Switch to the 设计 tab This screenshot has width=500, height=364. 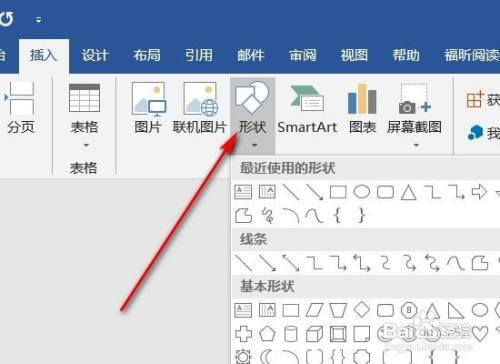(x=95, y=55)
